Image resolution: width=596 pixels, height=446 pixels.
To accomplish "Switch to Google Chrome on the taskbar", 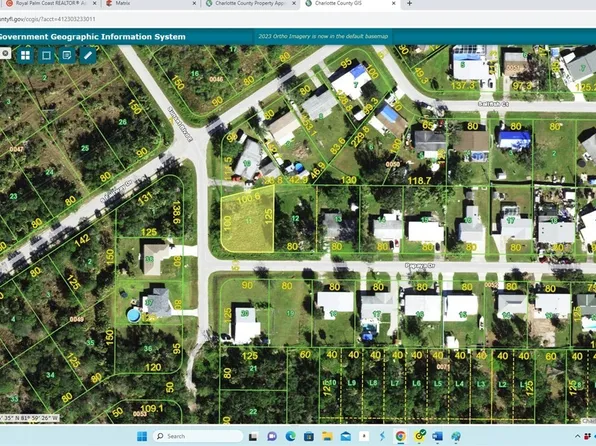I will point(400,436).
